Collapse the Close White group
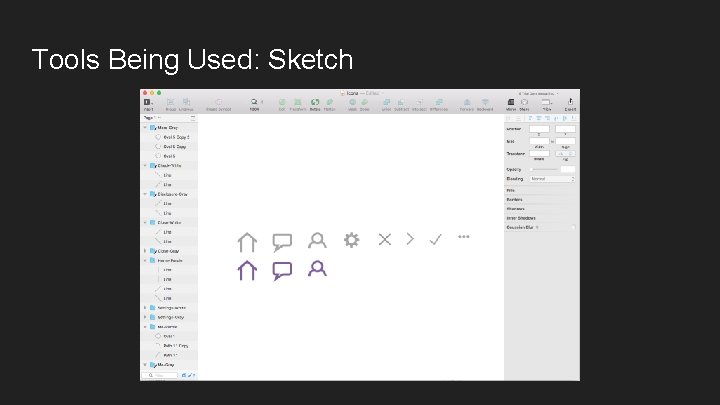720x405 pixels. [x=146, y=223]
